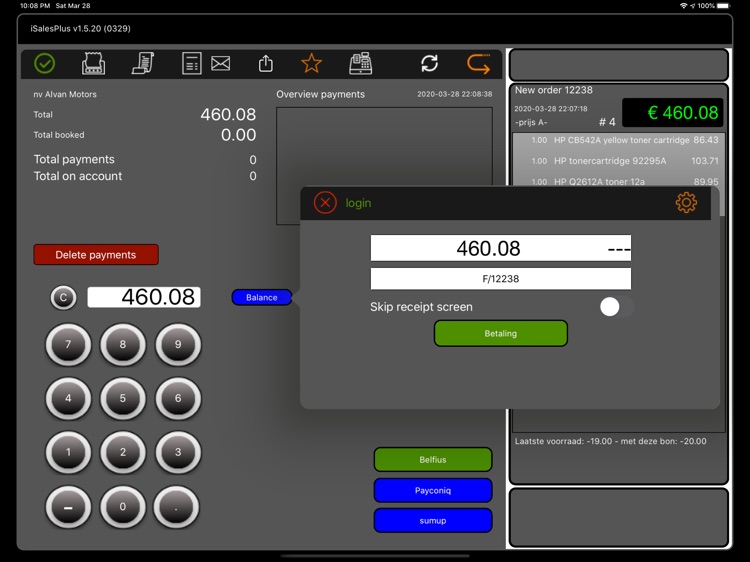This screenshot has width=750, height=562.
Task: Toggle the Skip receipt screen switch
Action: pos(616,307)
